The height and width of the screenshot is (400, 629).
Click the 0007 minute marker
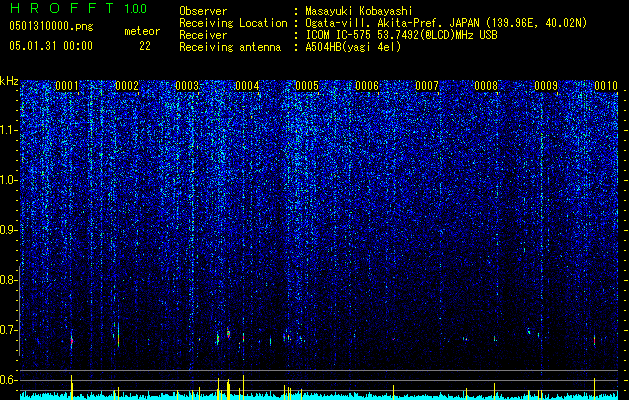427,86
